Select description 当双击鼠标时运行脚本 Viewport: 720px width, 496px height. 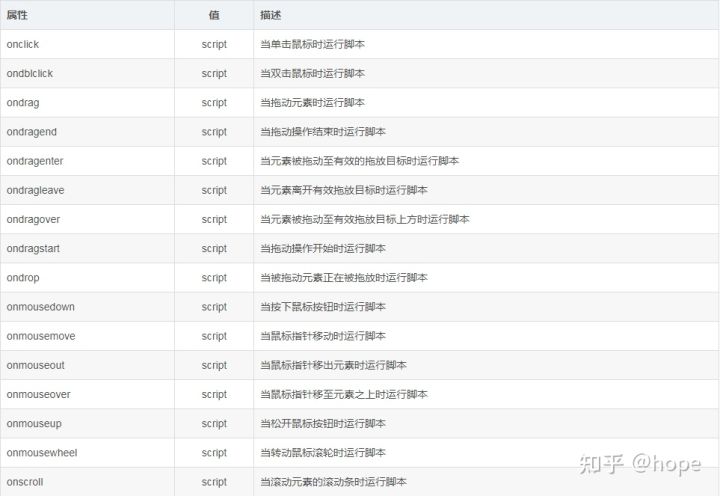point(312,73)
